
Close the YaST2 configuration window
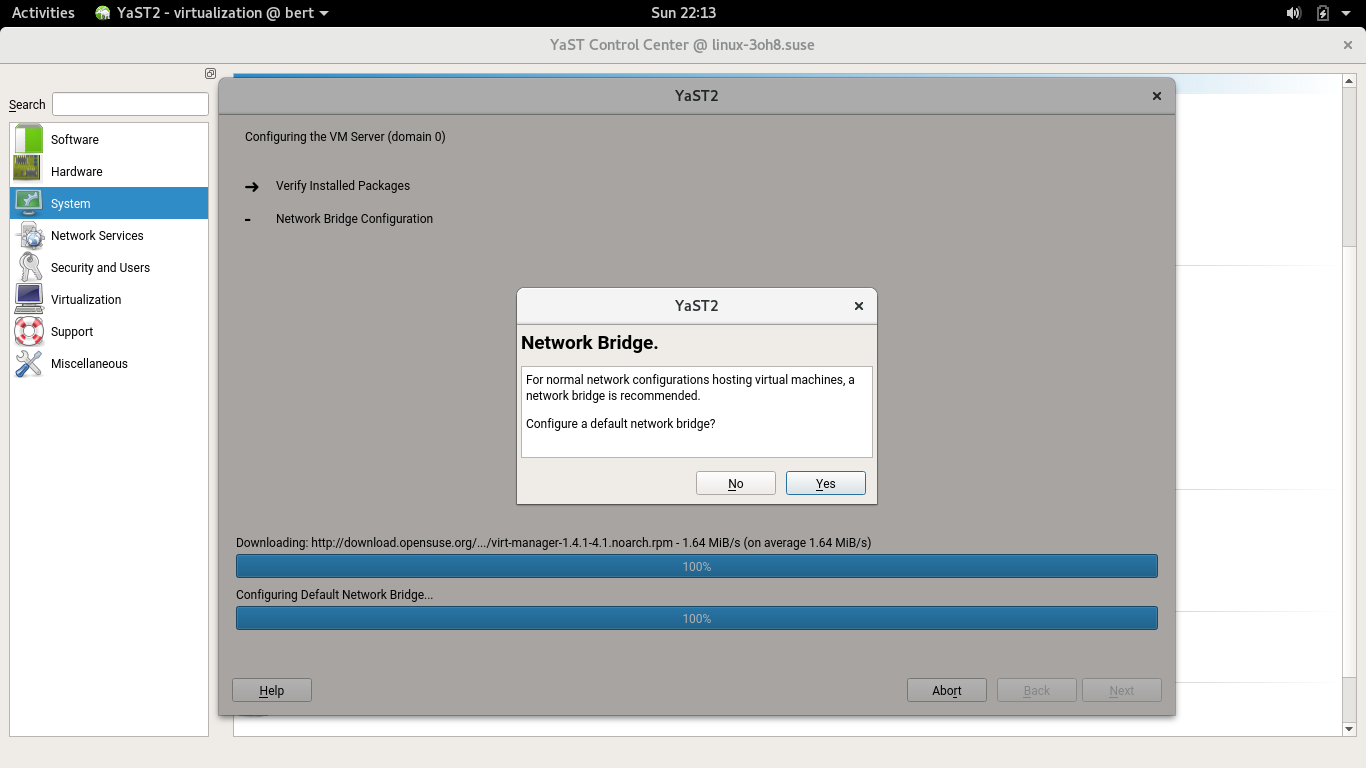(1157, 96)
